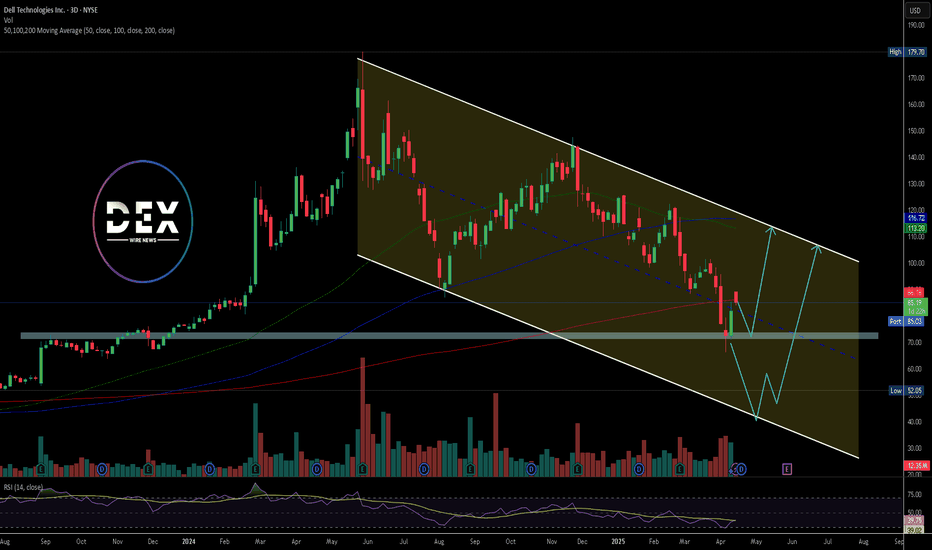Click the dividend marker in mid-January 2024

click(209, 470)
